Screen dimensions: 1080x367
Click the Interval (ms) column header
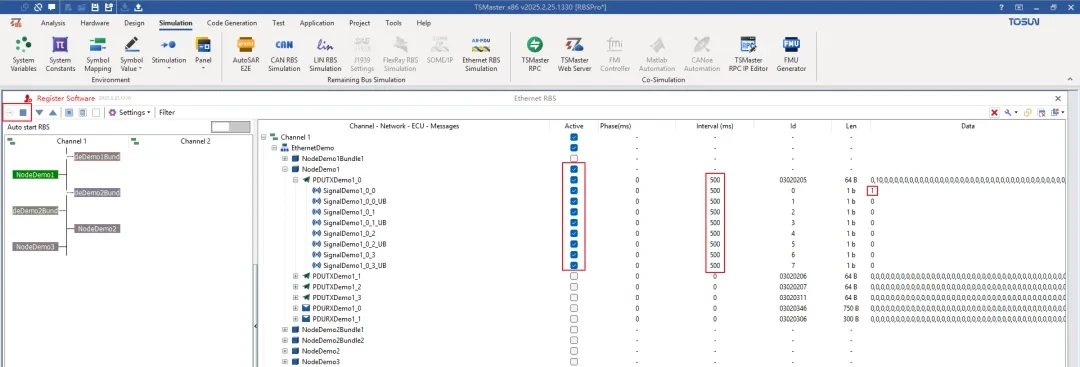tap(714, 126)
